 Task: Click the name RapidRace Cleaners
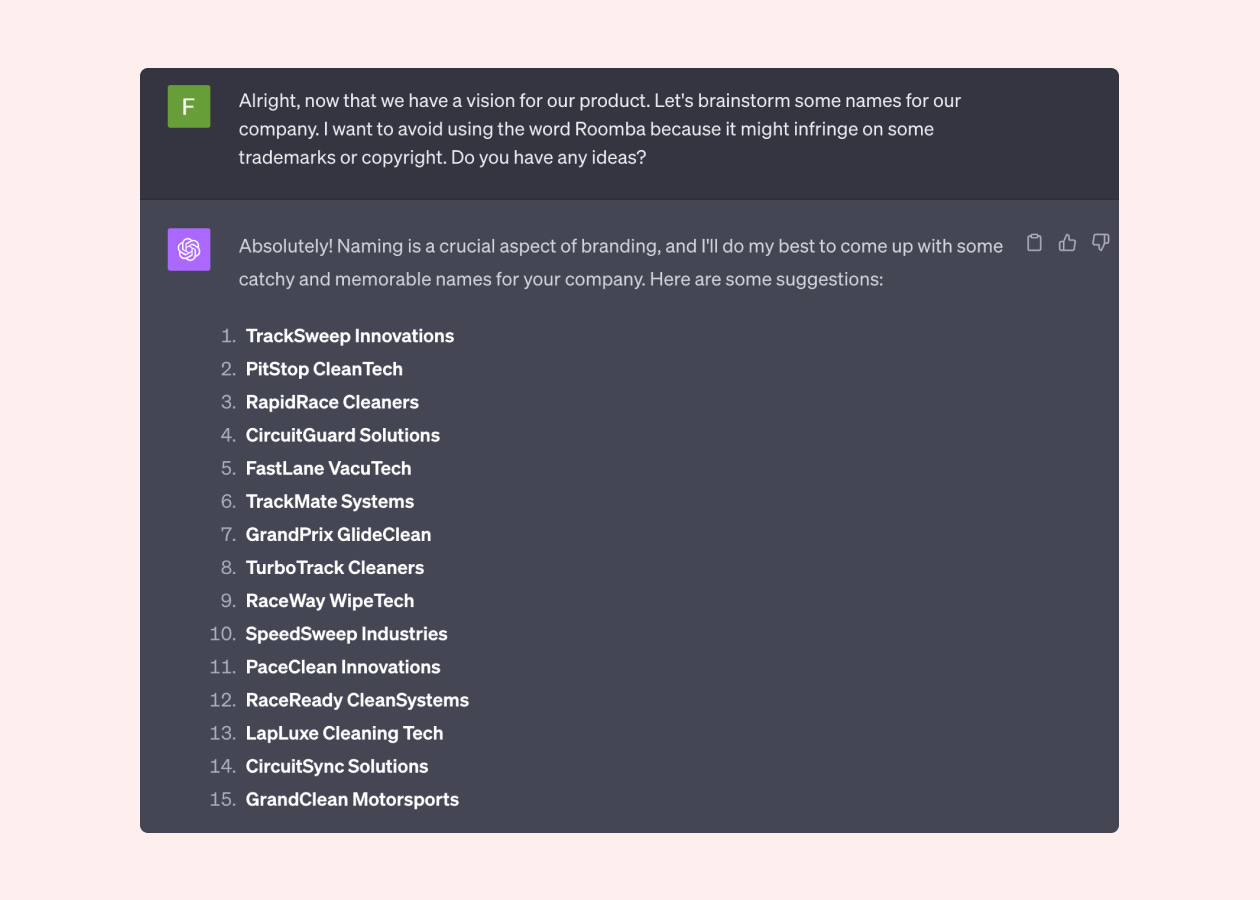point(332,402)
